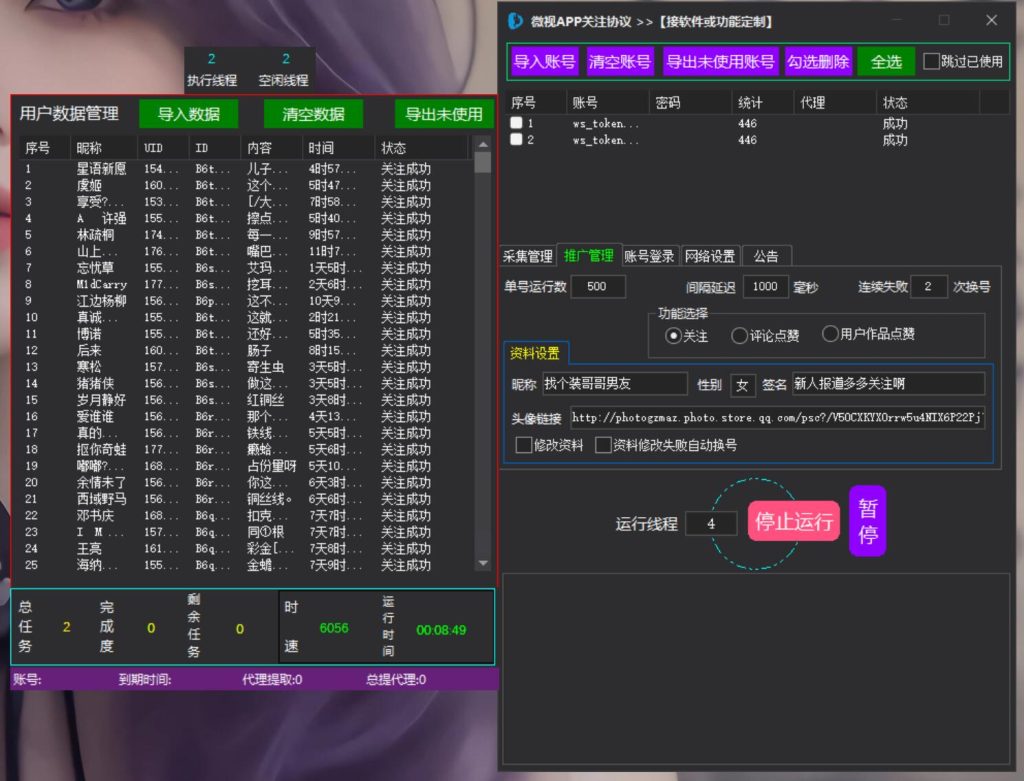Select user row 星语新愿
The image size is (1024, 781).
[x=245, y=168]
